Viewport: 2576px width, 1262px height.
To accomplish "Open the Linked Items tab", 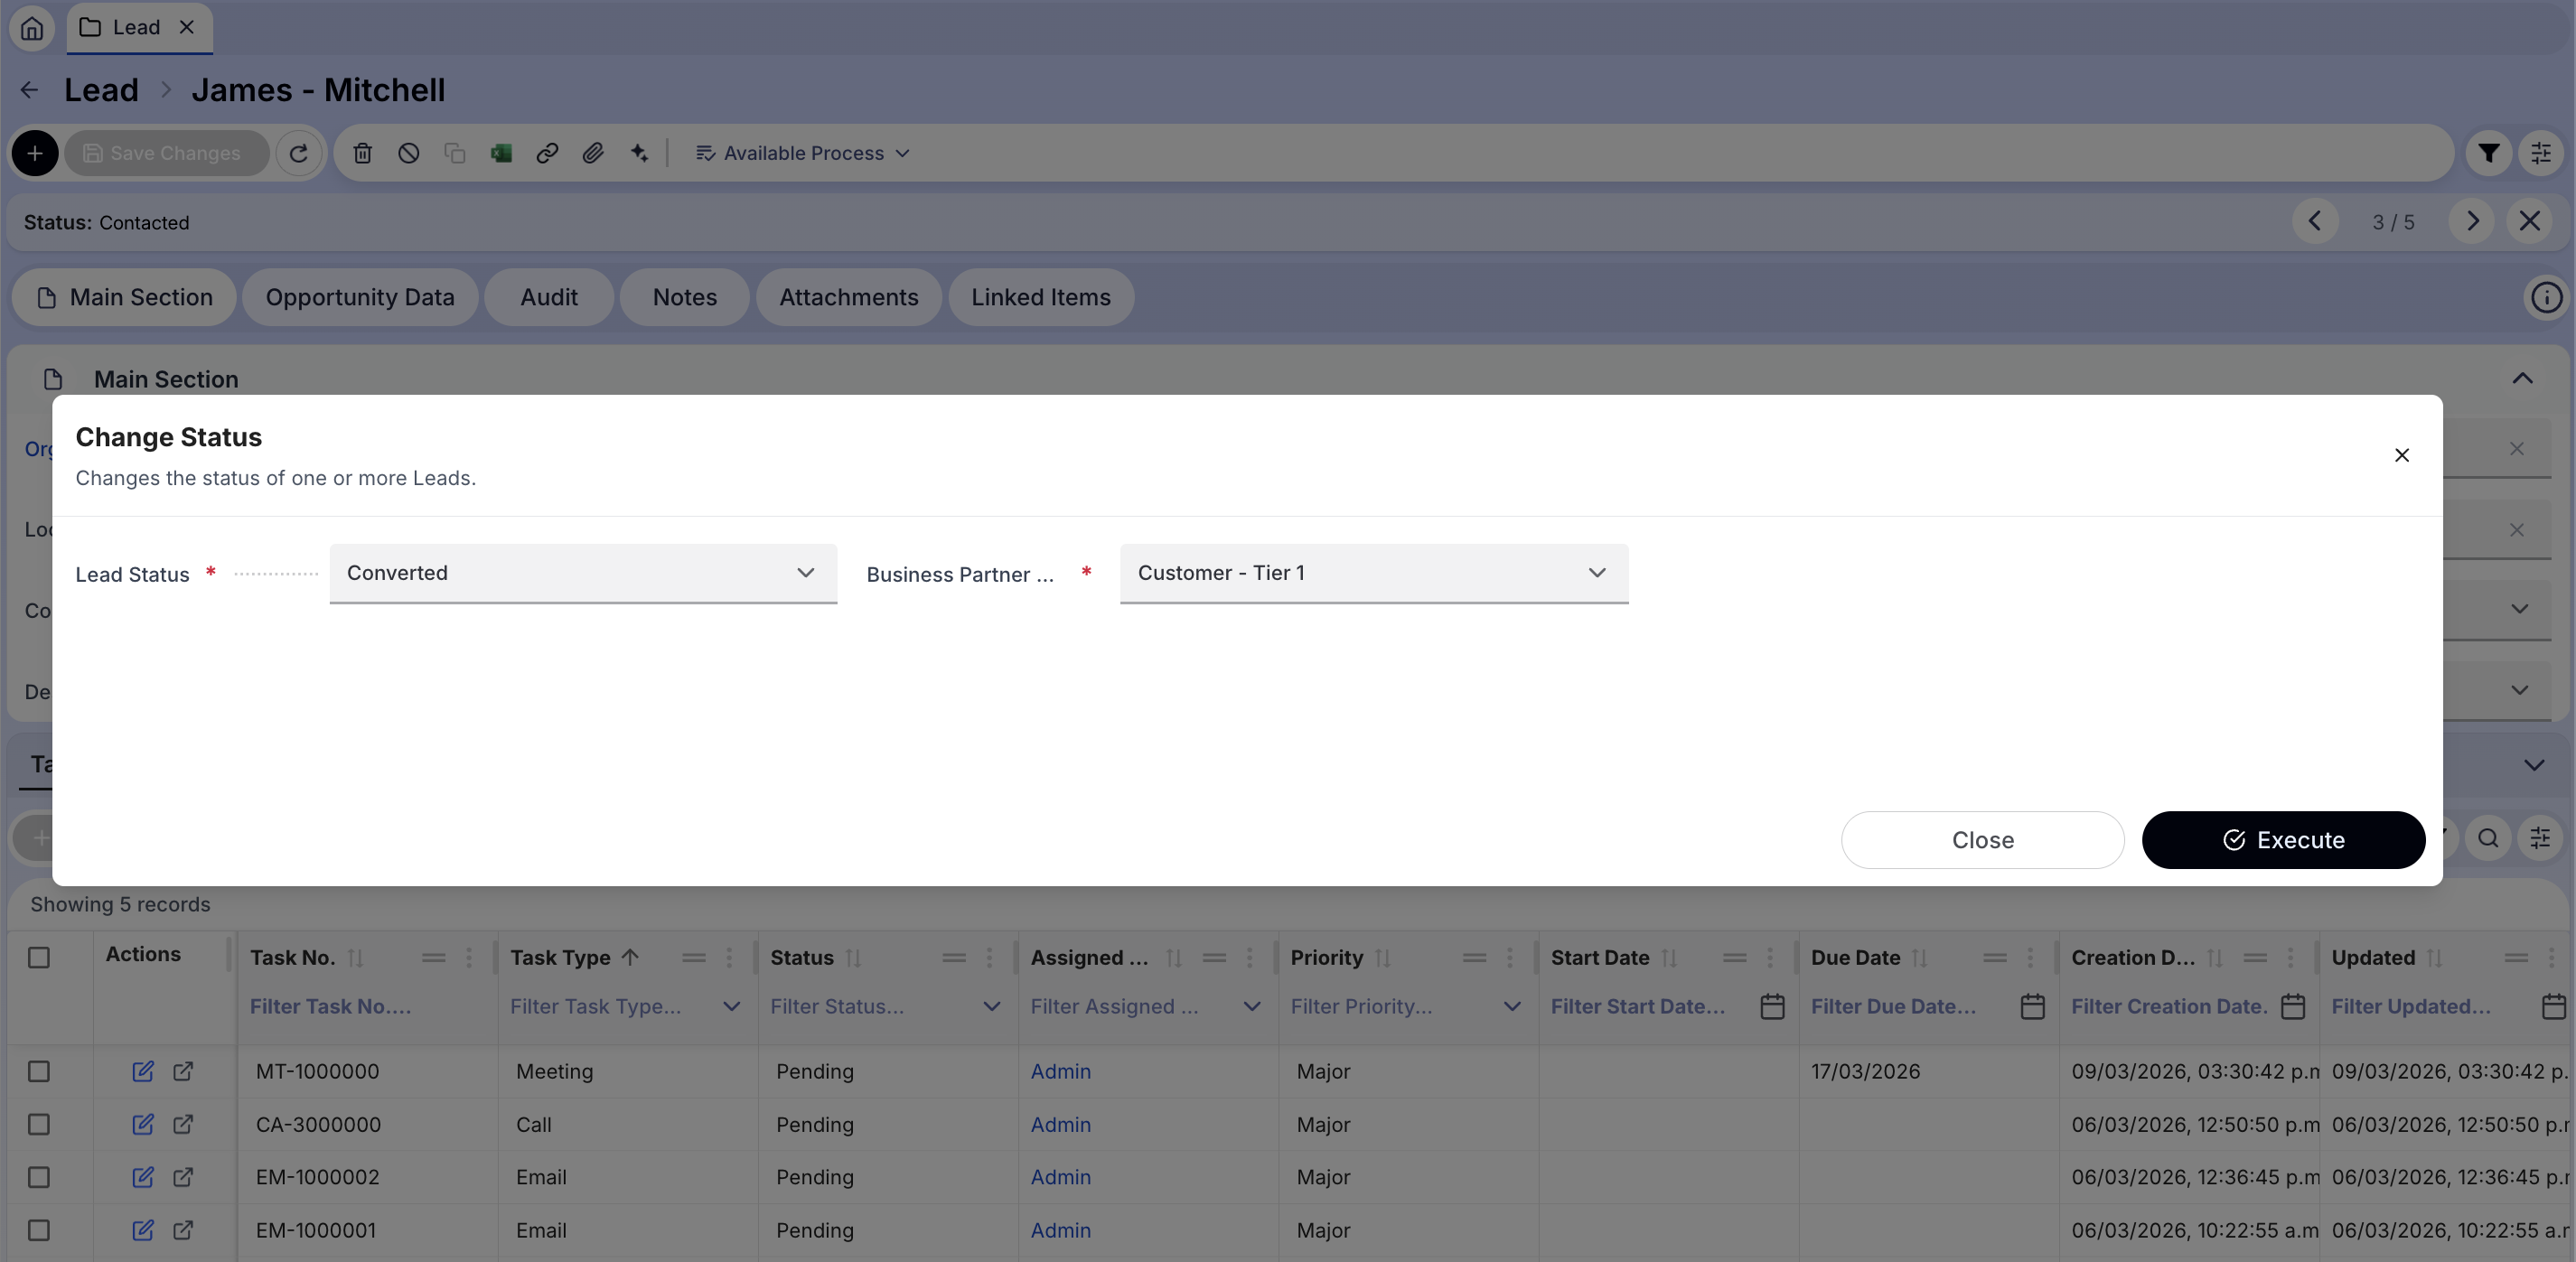I will pos(1040,297).
